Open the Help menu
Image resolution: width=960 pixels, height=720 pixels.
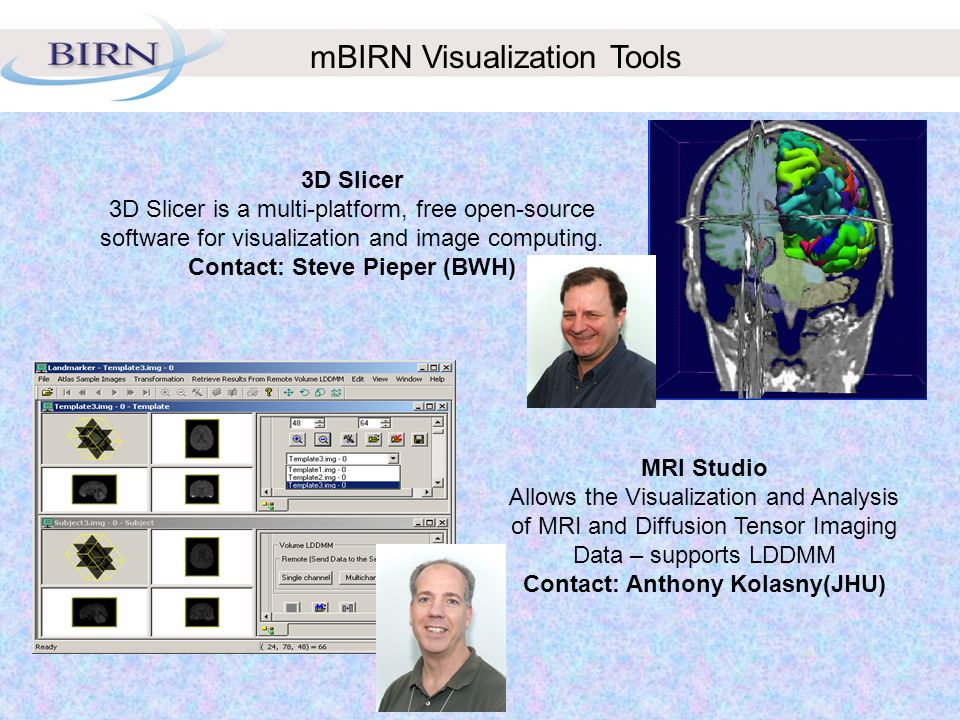(x=437, y=379)
